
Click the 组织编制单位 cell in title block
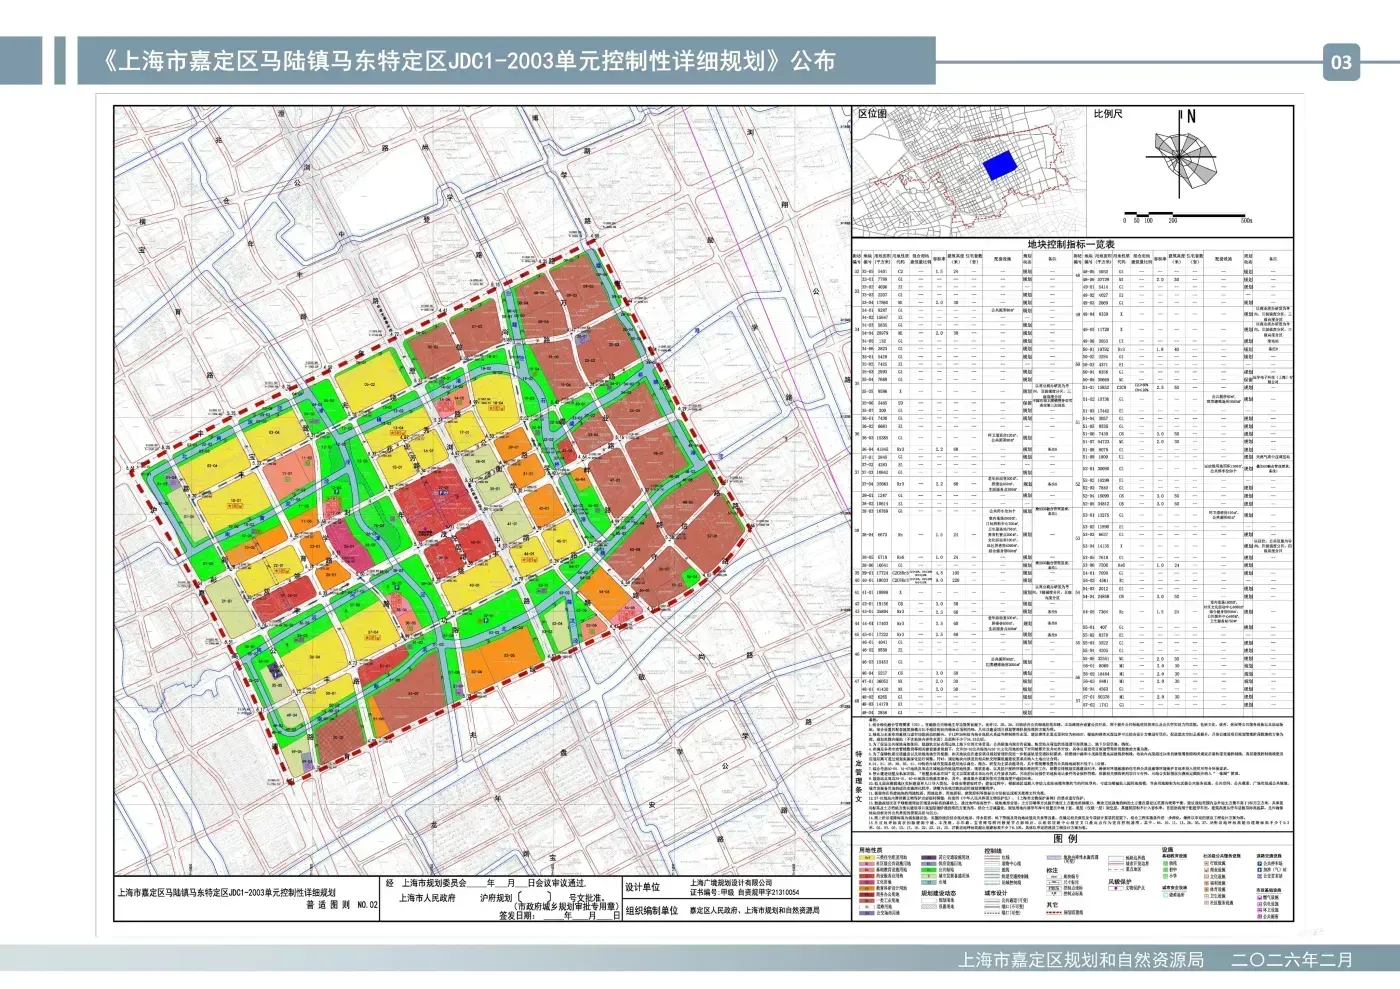[x=652, y=910]
